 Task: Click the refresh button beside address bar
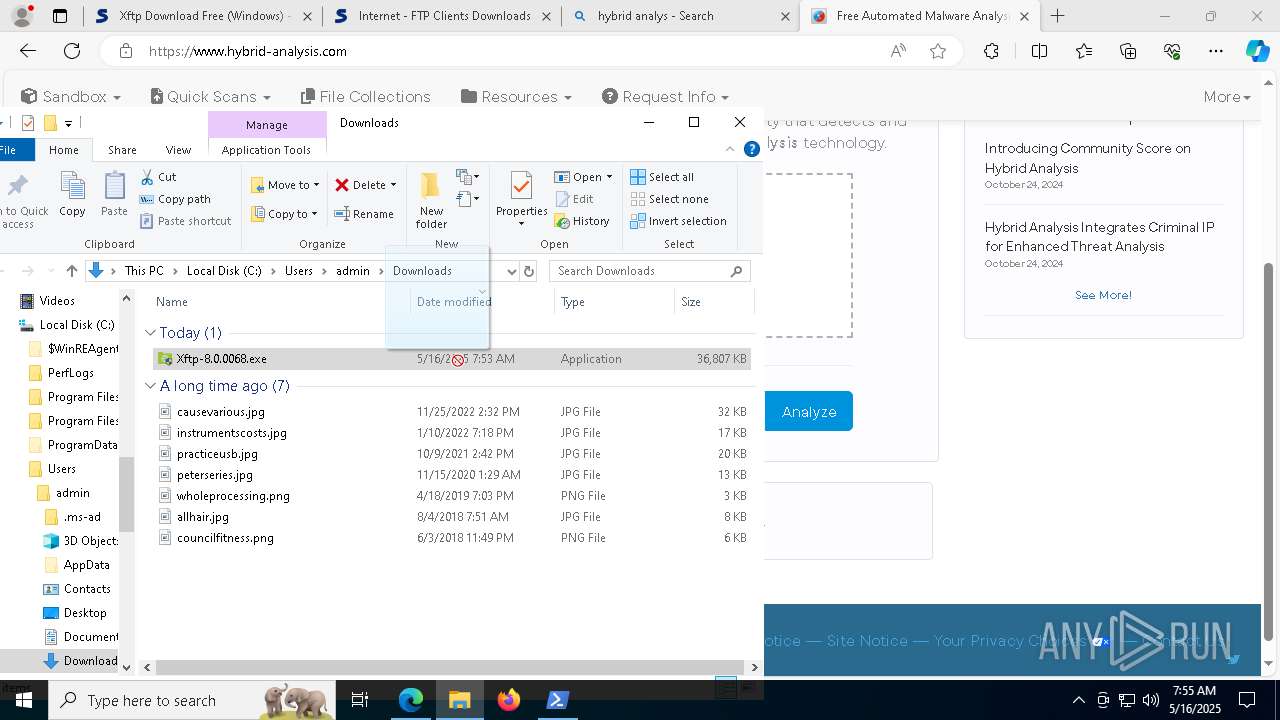(x=529, y=271)
